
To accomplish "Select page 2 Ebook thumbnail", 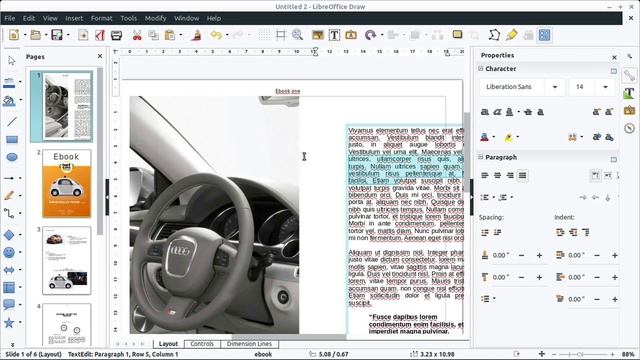I will coord(67,184).
